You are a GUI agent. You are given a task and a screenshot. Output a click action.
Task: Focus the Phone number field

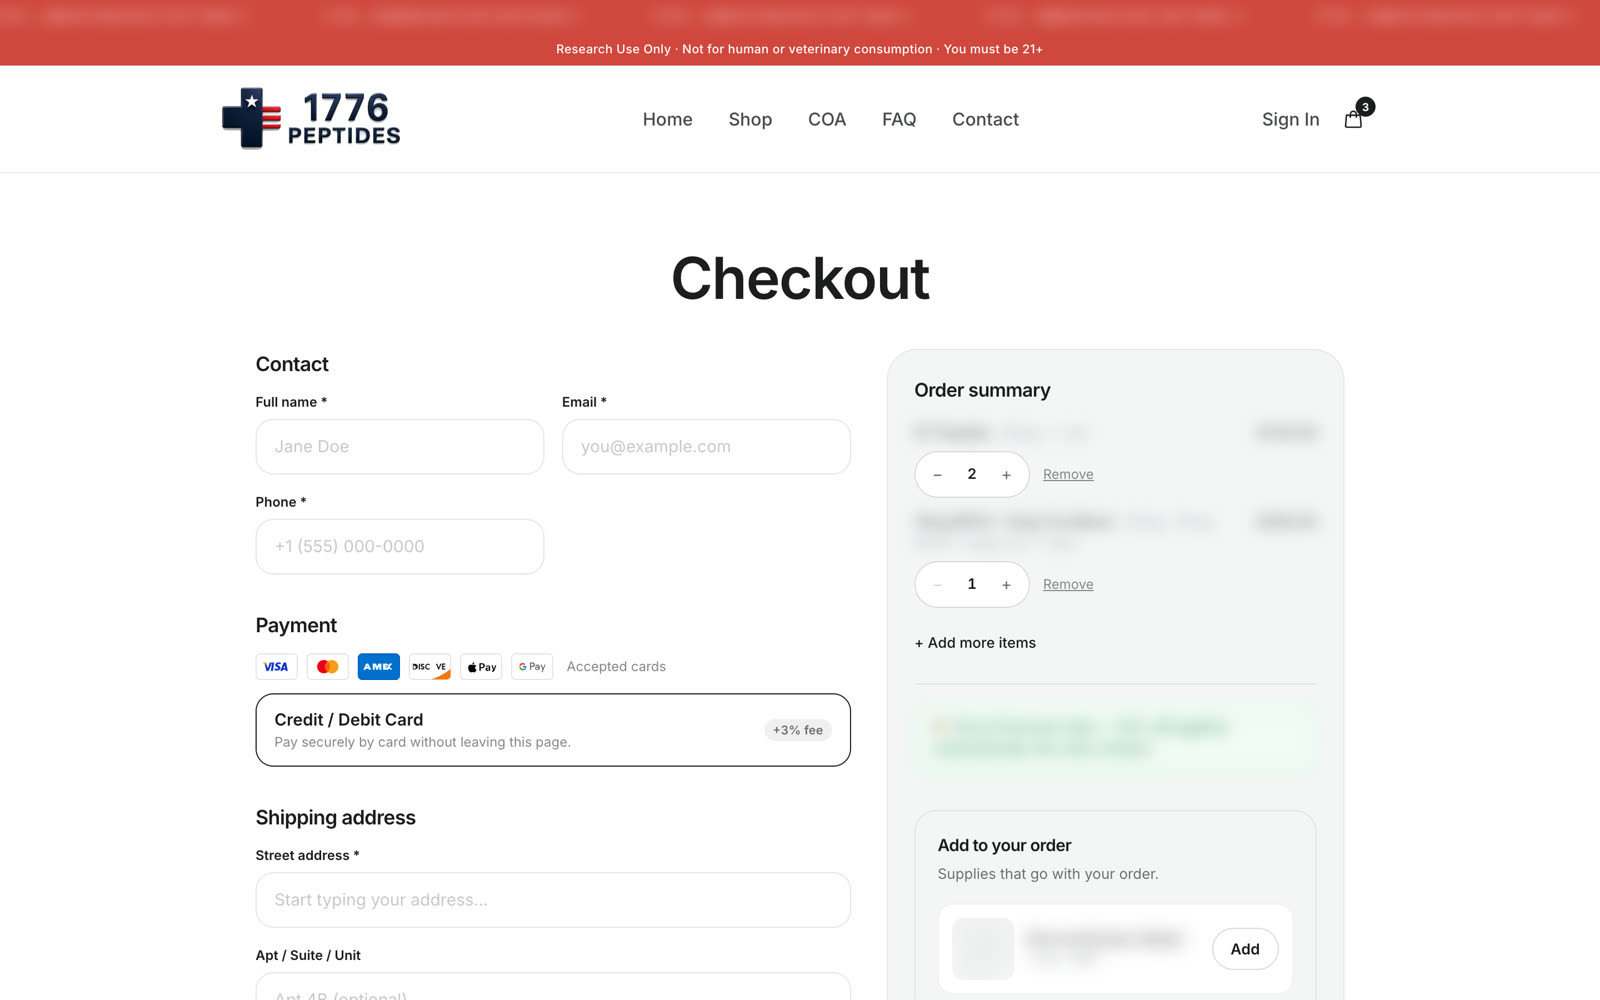(400, 547)
